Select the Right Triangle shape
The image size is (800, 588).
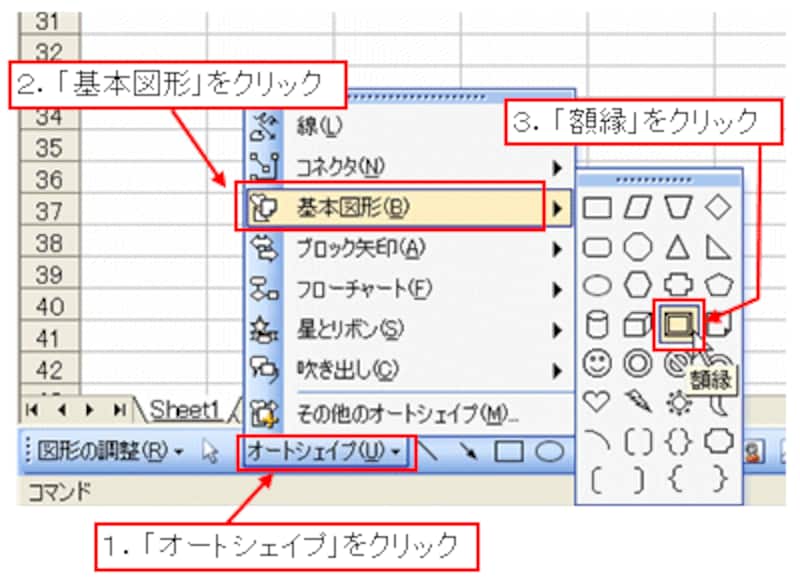[718, 248]
